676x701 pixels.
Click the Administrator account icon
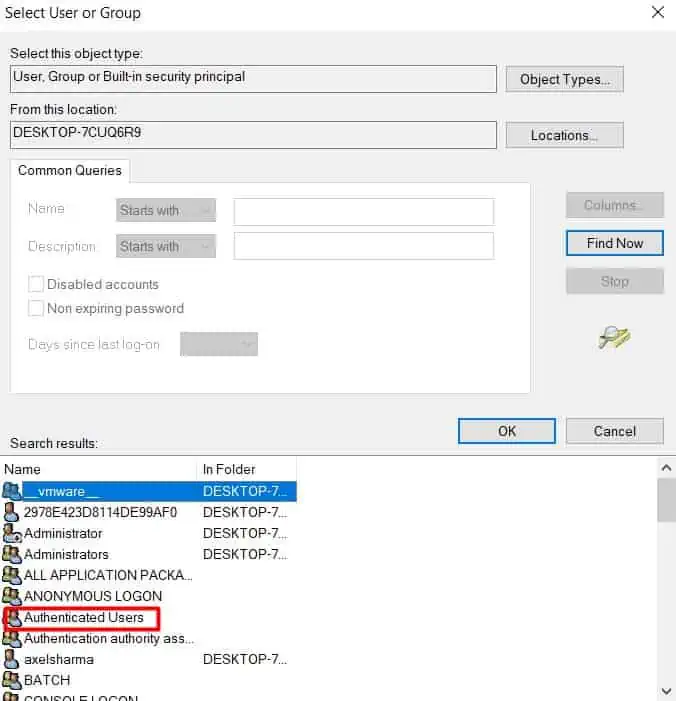pos(12,533)
